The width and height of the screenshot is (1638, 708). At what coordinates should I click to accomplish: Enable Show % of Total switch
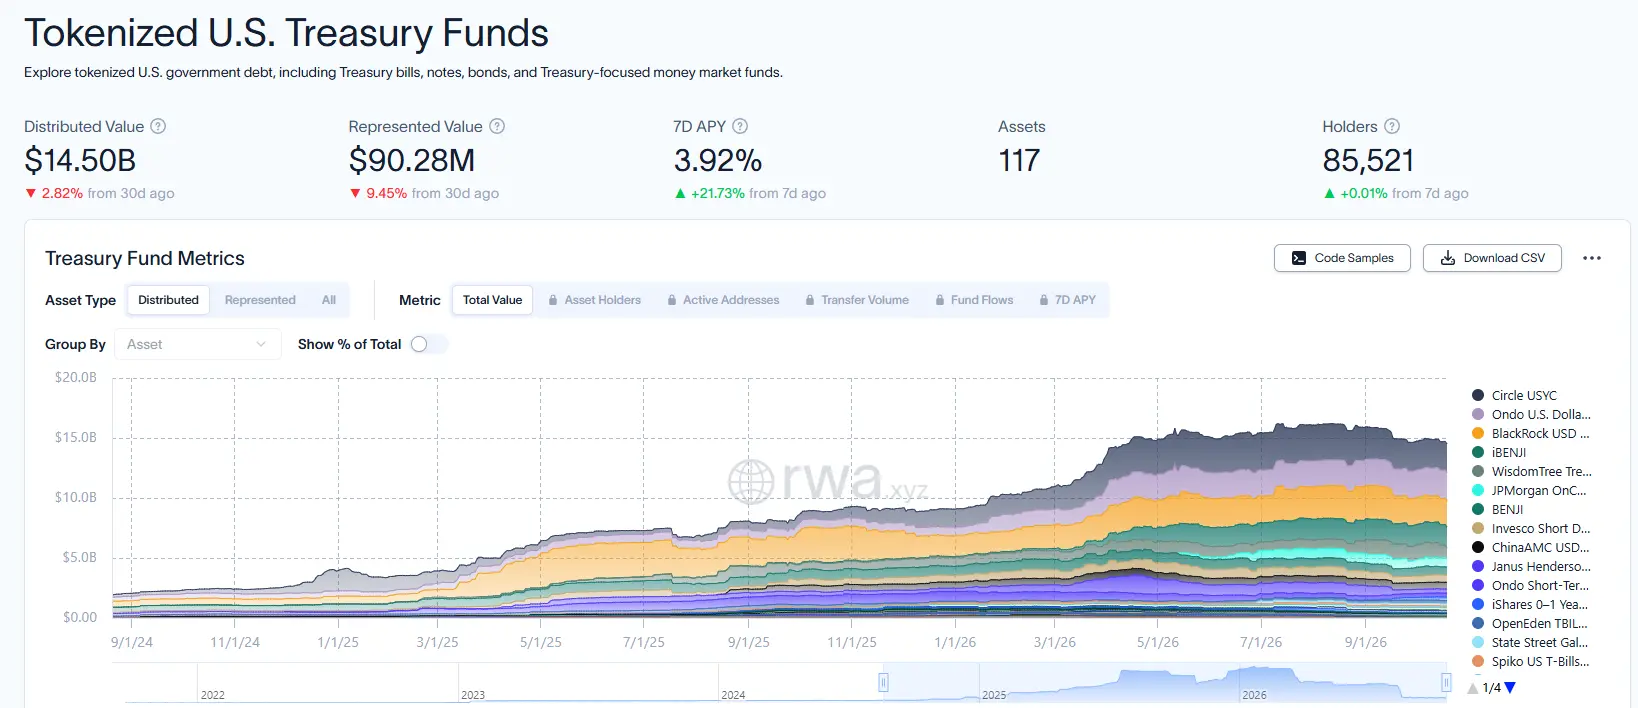[428, 344]
